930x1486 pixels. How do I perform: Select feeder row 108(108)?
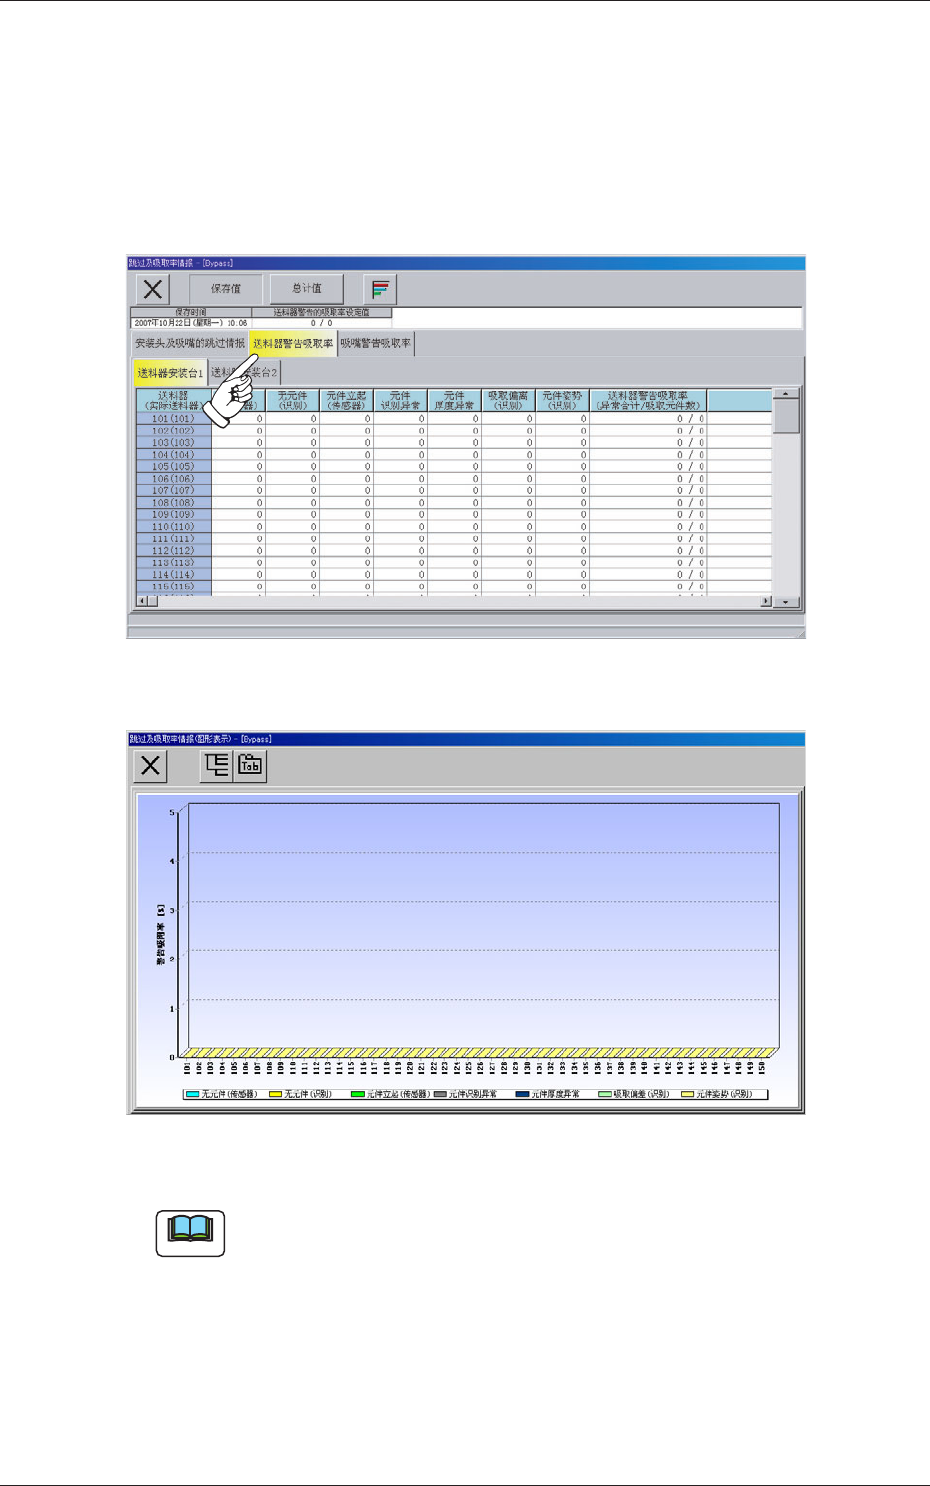tap(174, 503)
